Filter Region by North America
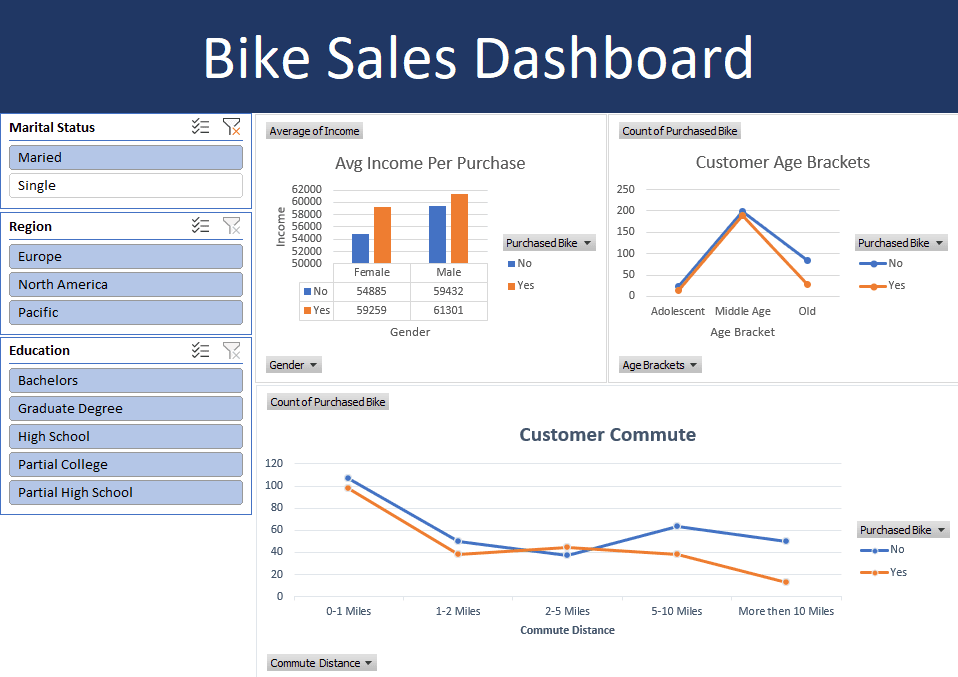 [x=126, y=285]
